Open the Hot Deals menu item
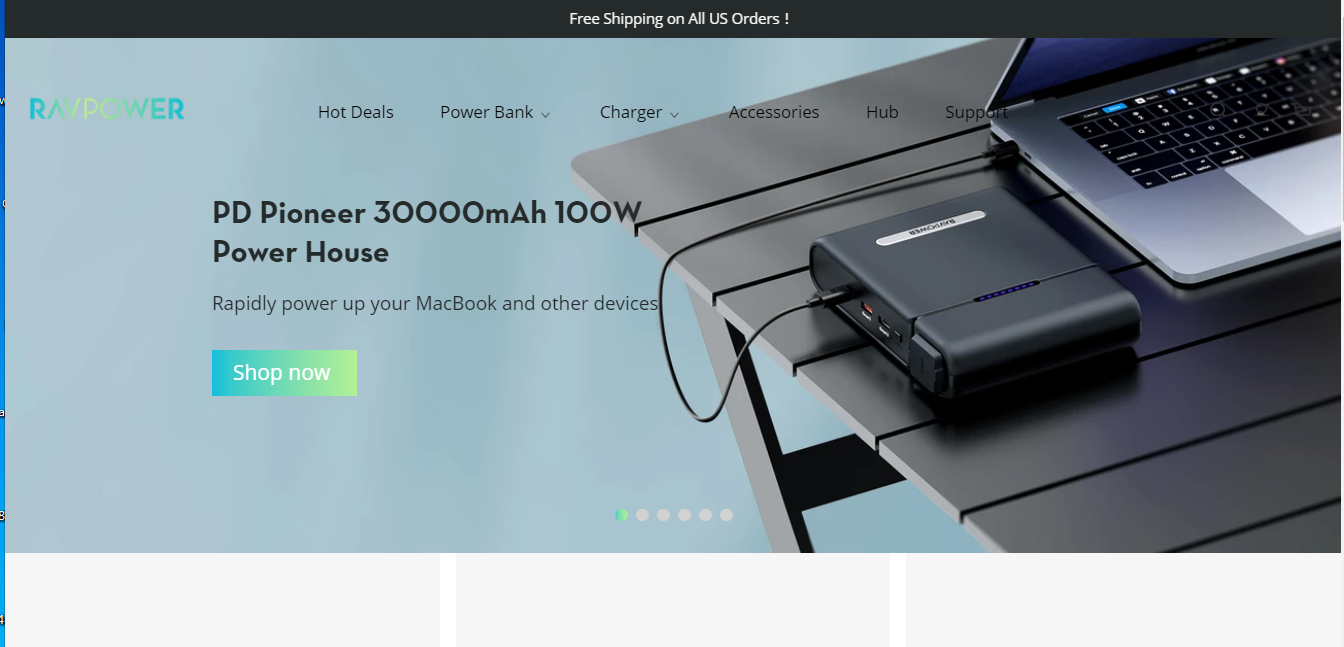 point(356,112)
